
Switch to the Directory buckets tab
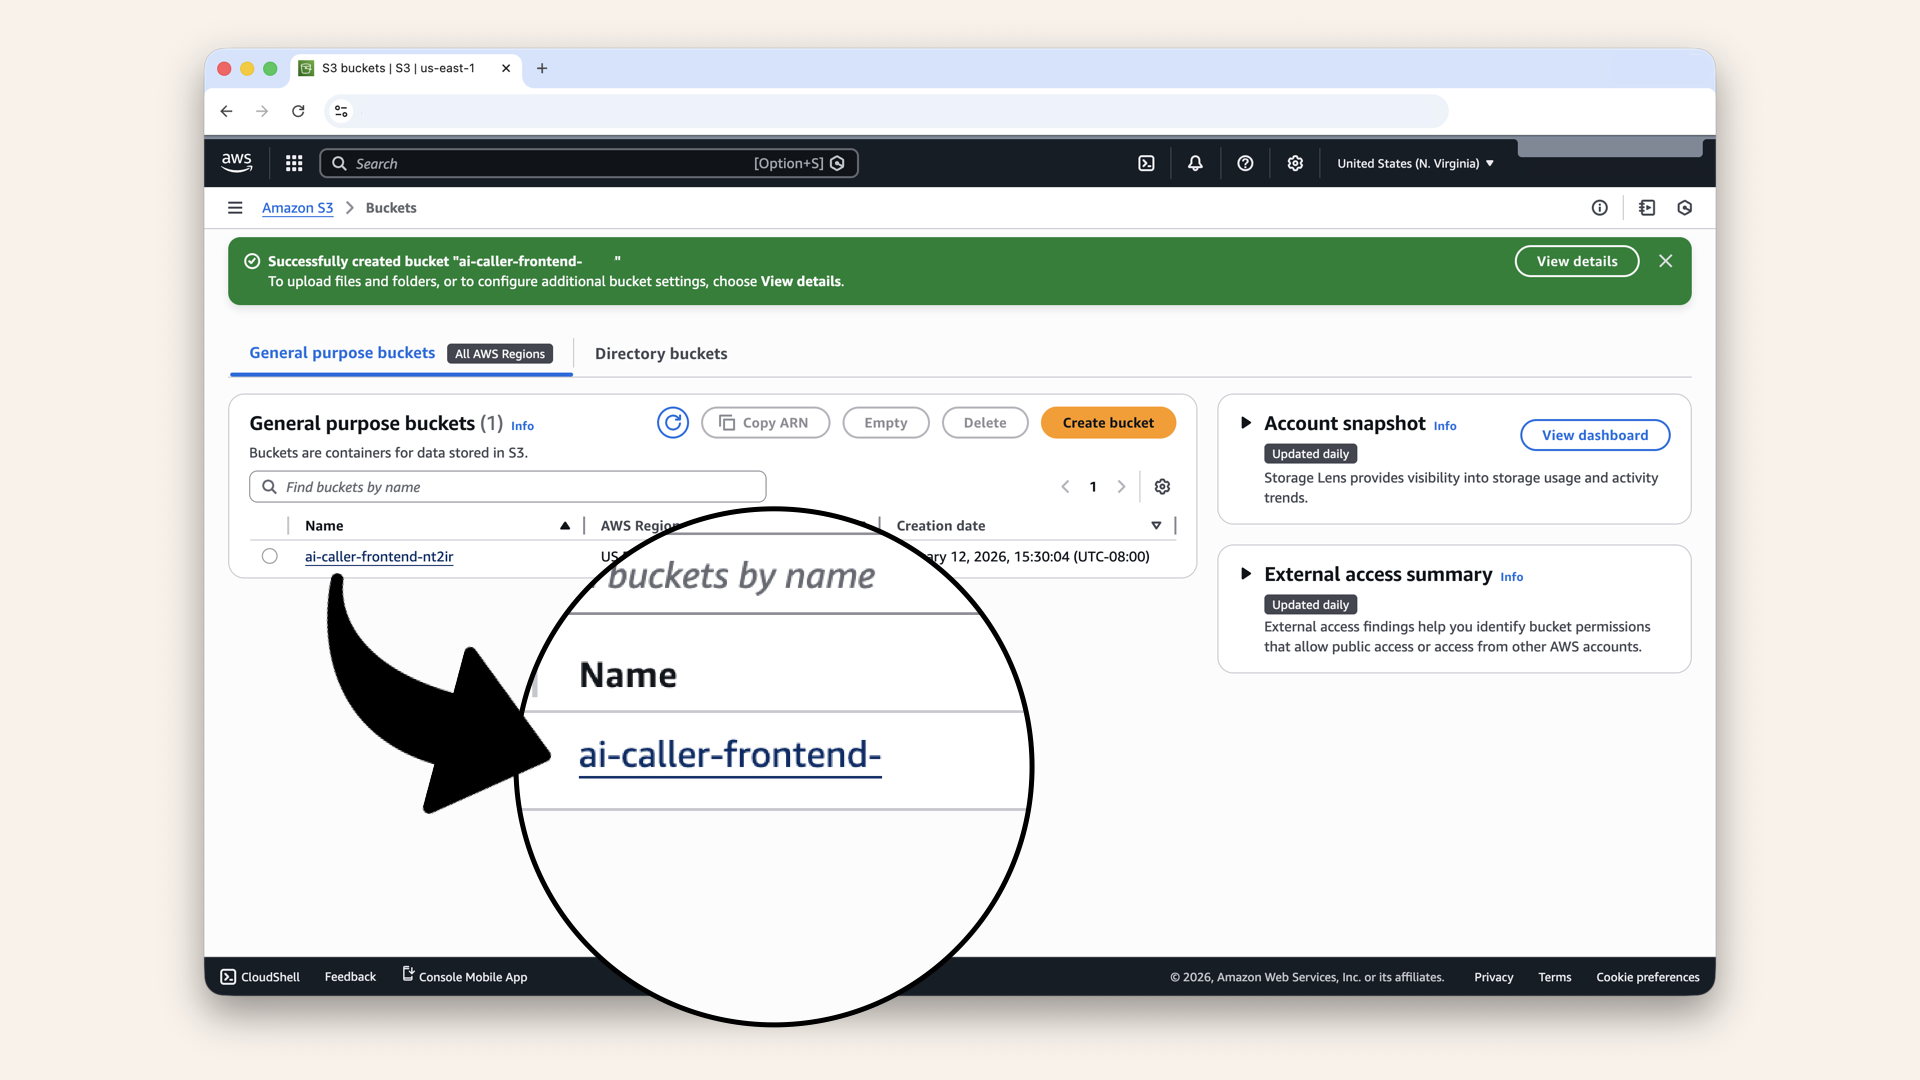tap(661, 354)
